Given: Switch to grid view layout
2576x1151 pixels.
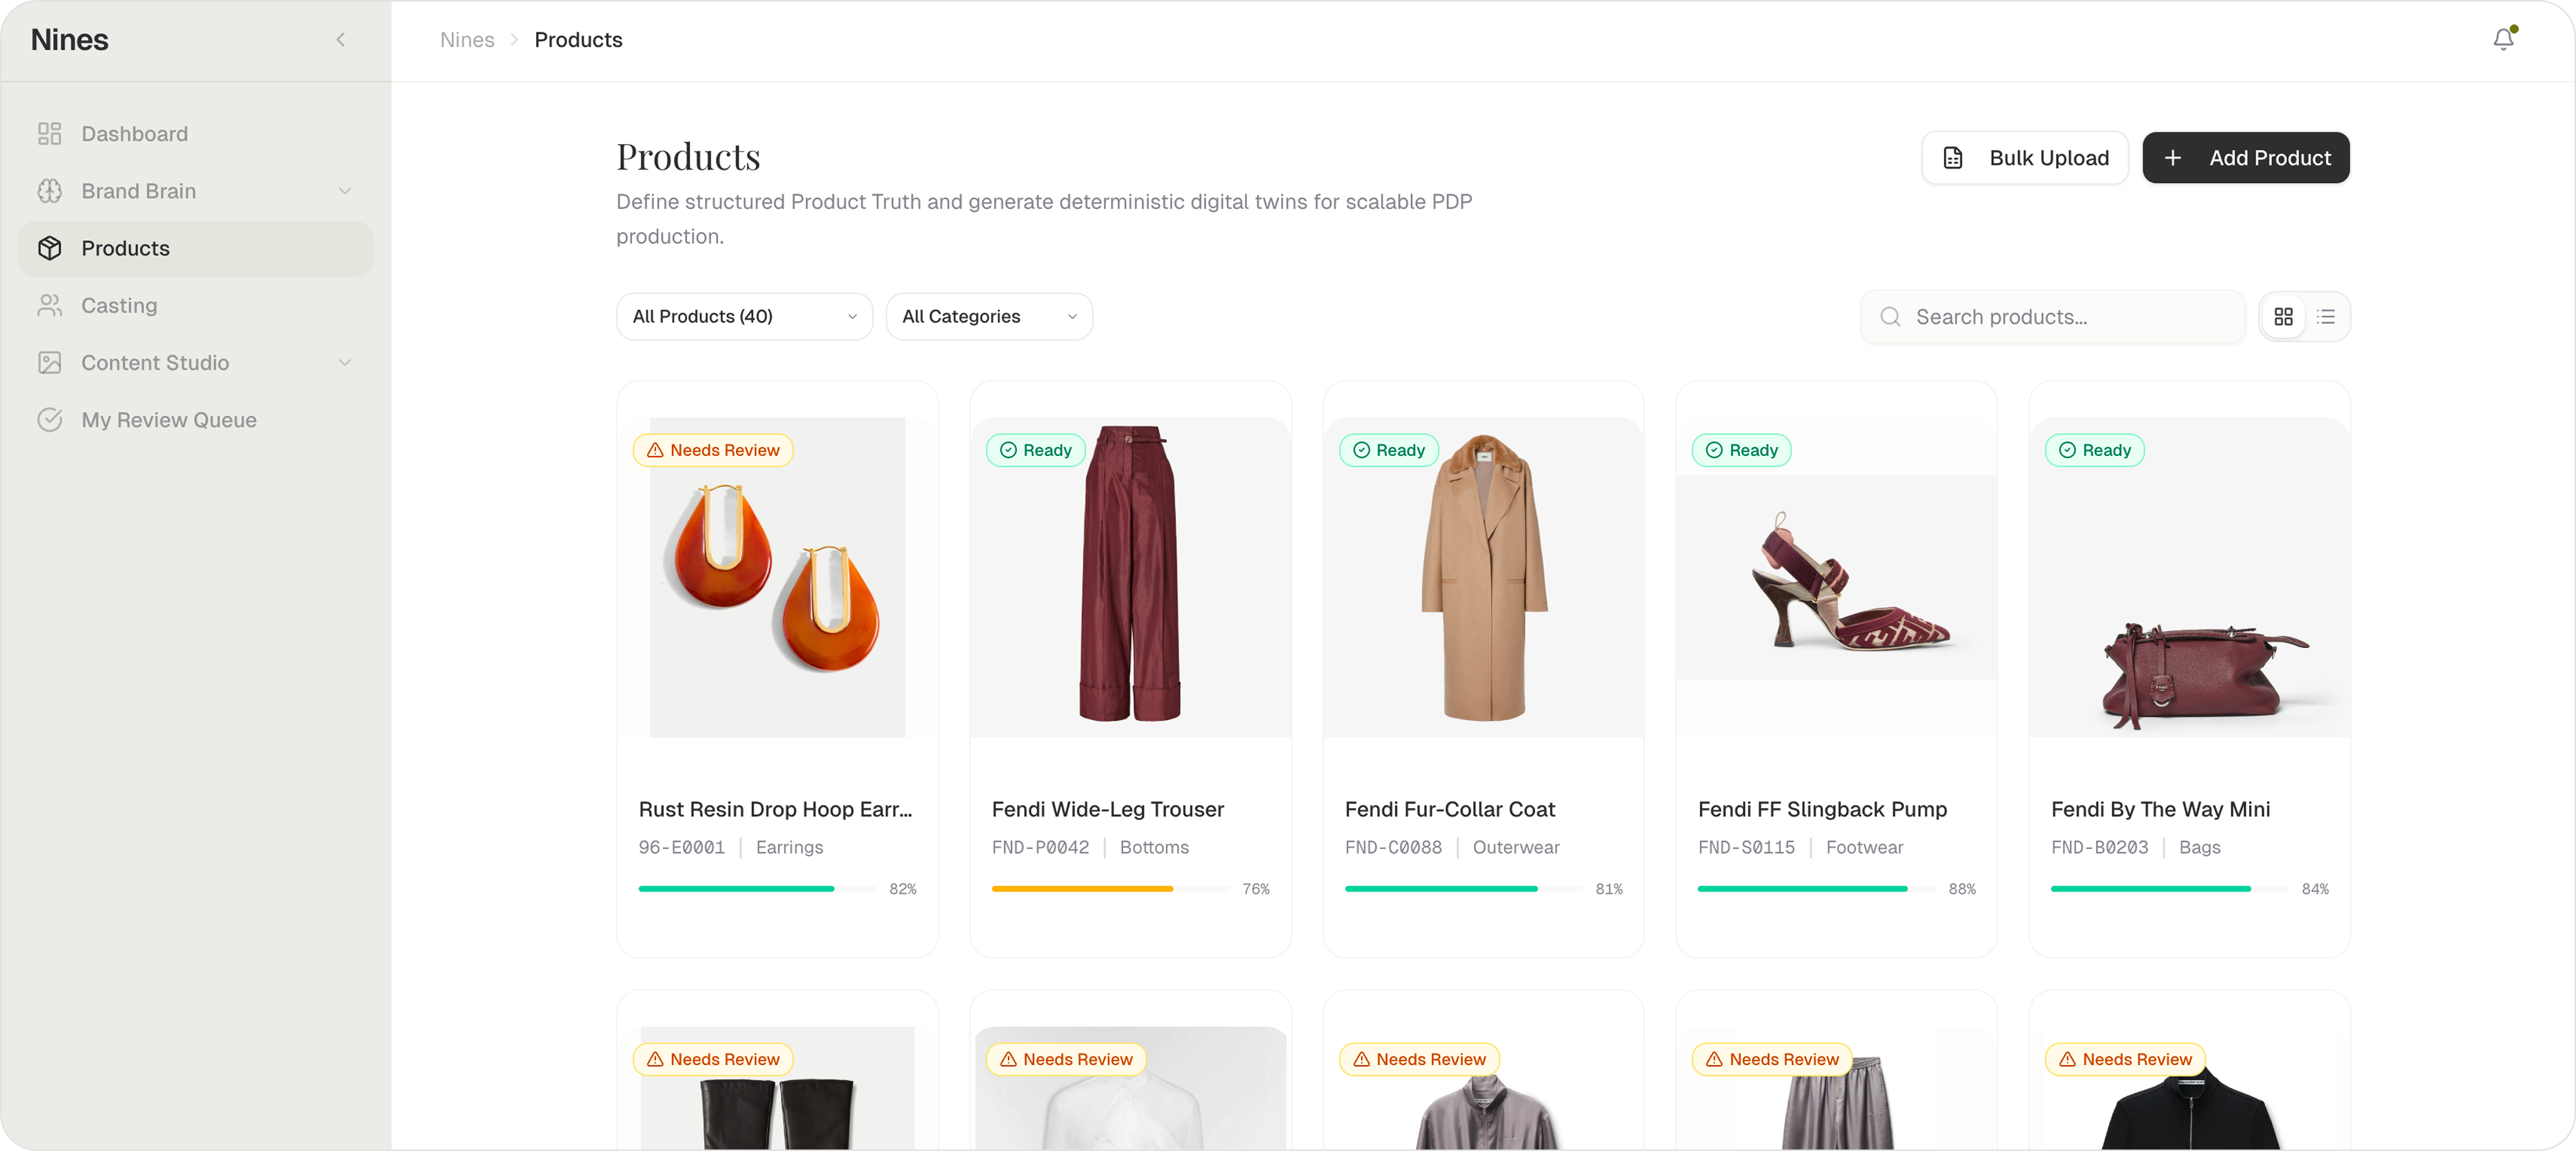Looking at the screenshot, I should click(x=2284, y=316).
